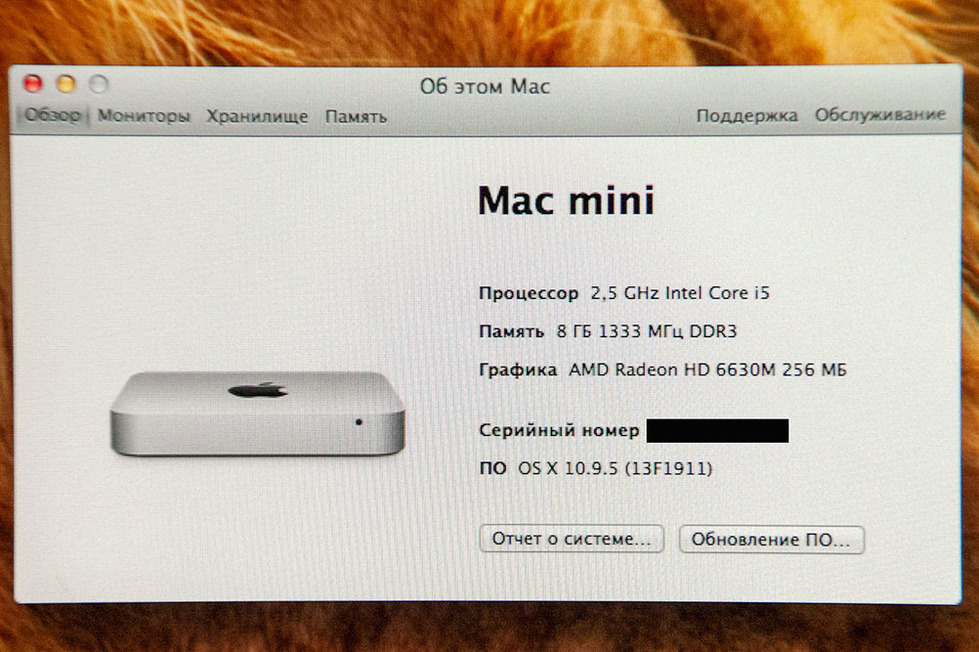Viewport: 979px width, 652px height.
Task: Click the AMD Radeon HD 6630M text
Action: pyautogui.click(x=672, y=370)
